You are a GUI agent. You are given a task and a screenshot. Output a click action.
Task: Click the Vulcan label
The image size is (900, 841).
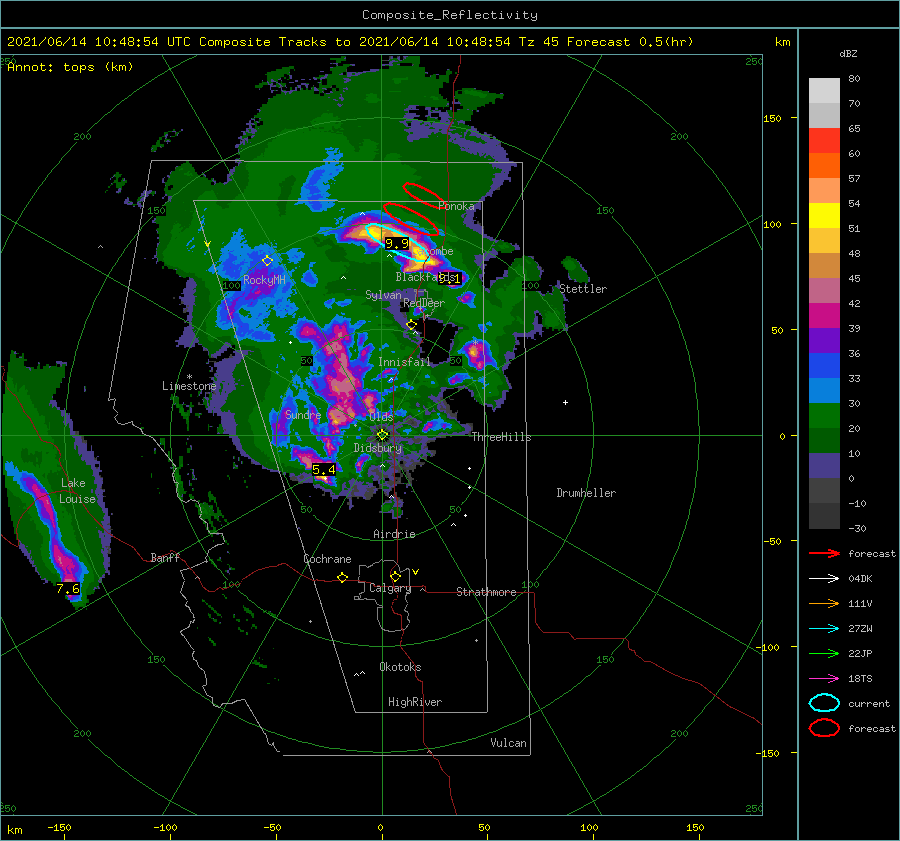click(508, 743)
